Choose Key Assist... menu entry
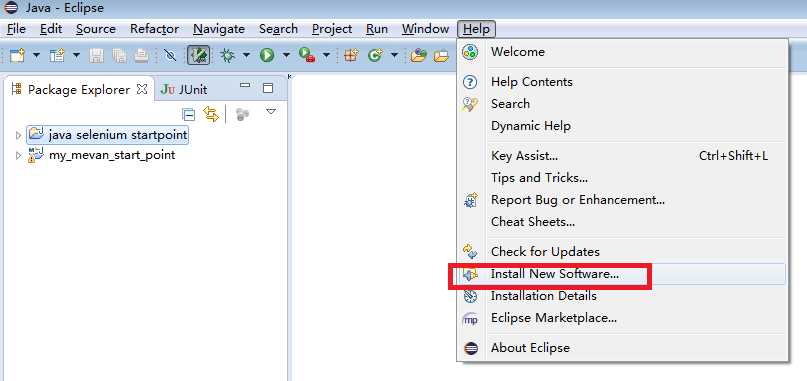 622,156
